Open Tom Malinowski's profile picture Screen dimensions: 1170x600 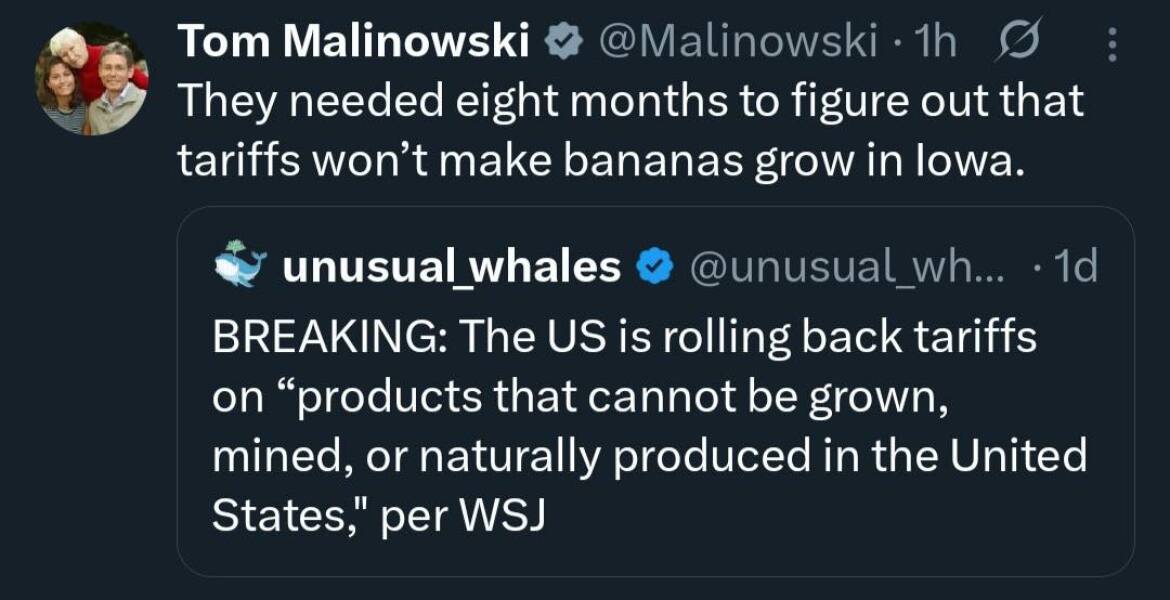point(92,80)
